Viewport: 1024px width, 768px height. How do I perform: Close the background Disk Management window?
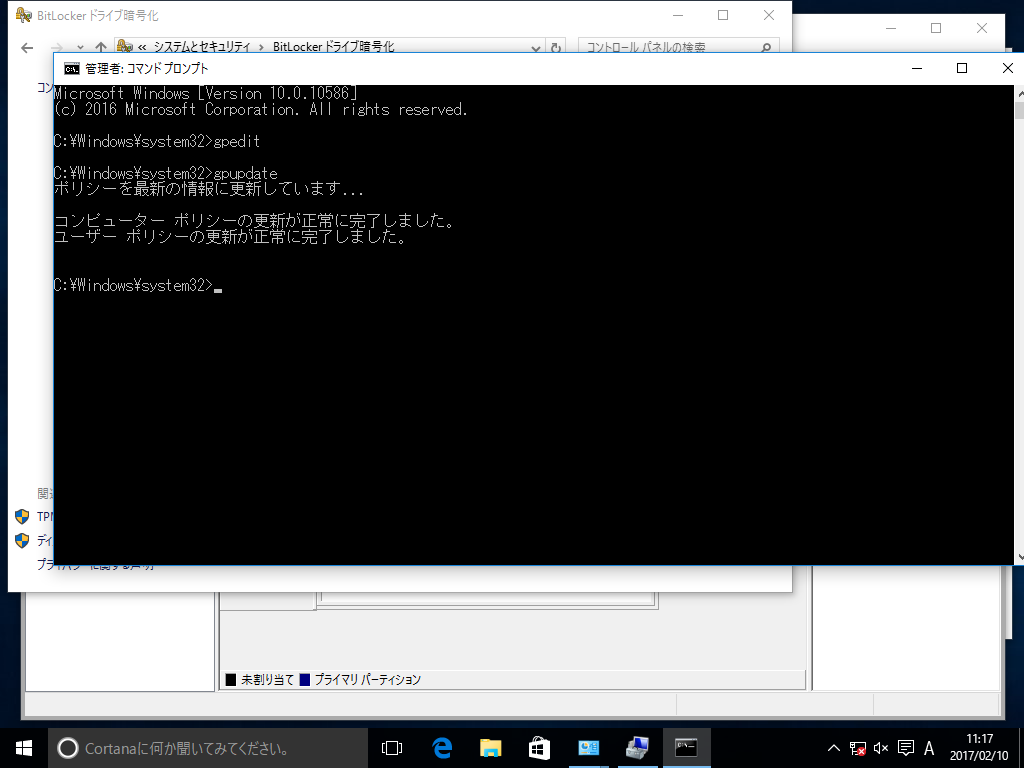pos(982,28)
